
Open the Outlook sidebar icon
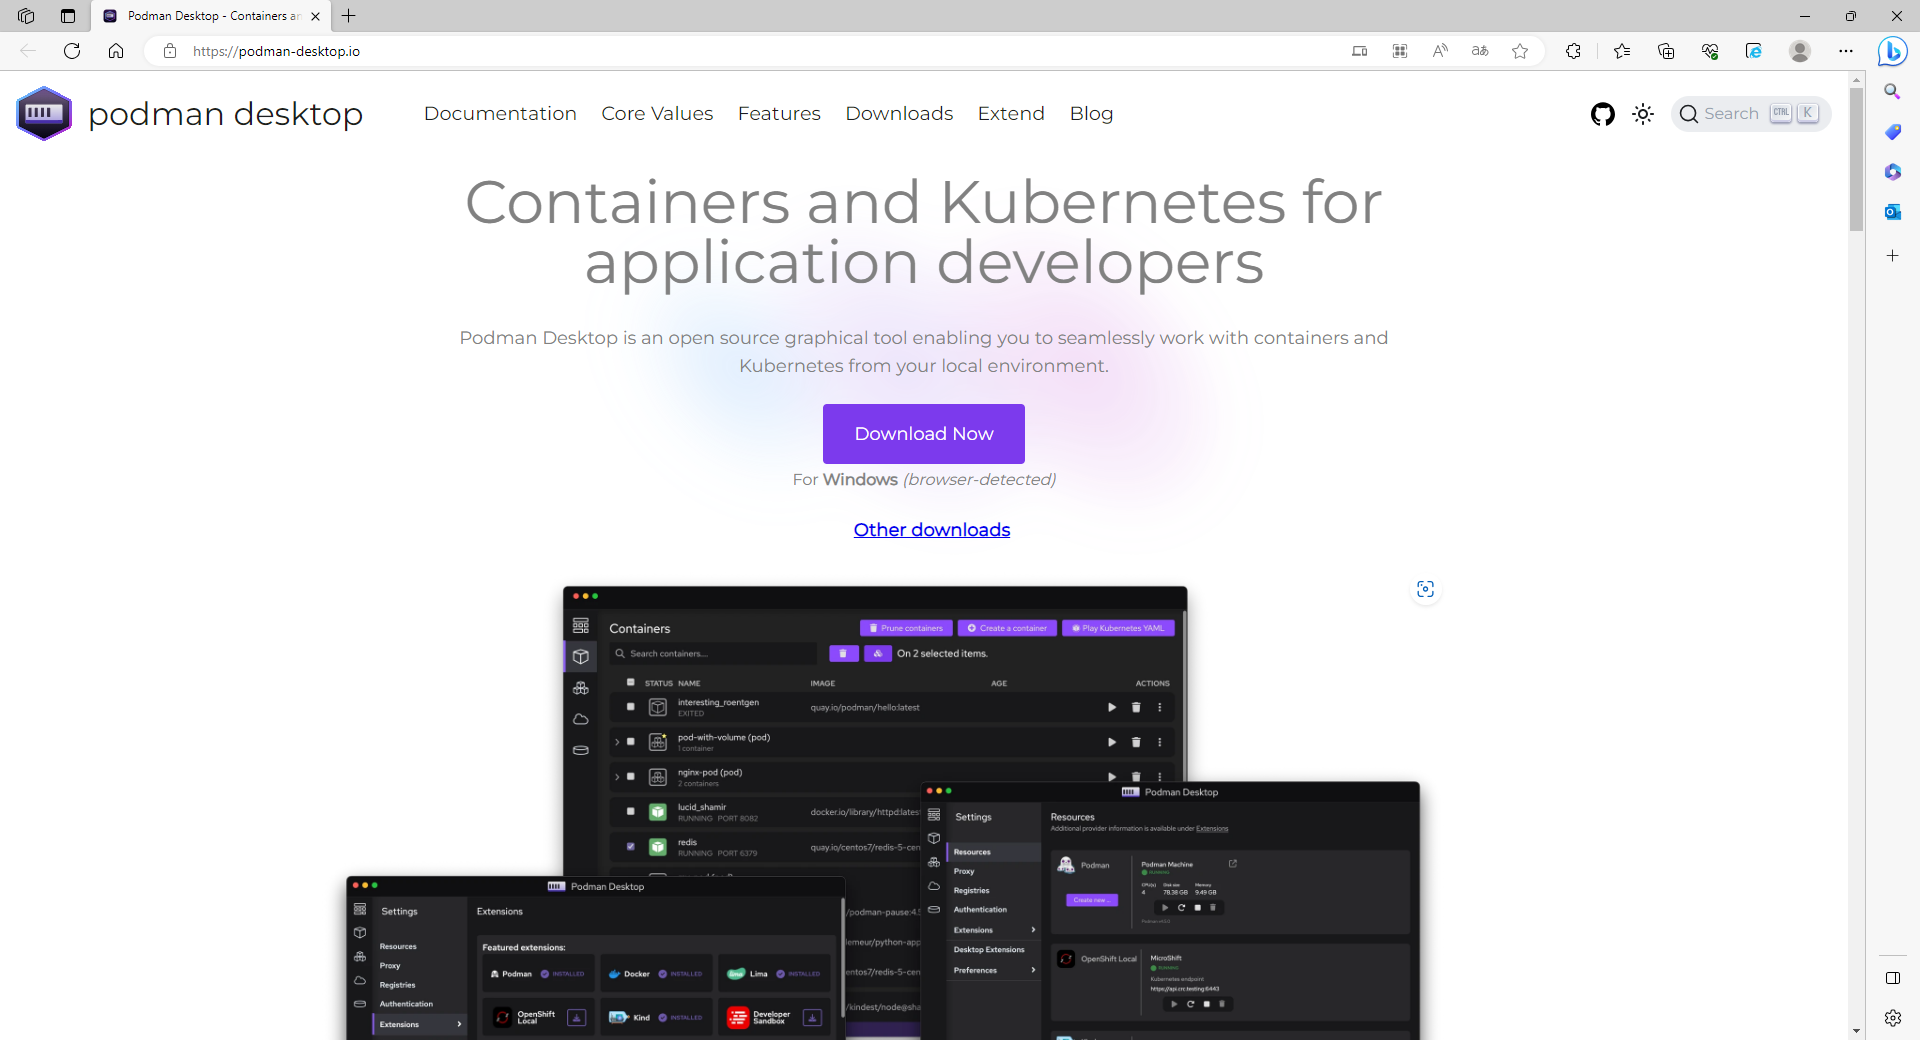1892,212
